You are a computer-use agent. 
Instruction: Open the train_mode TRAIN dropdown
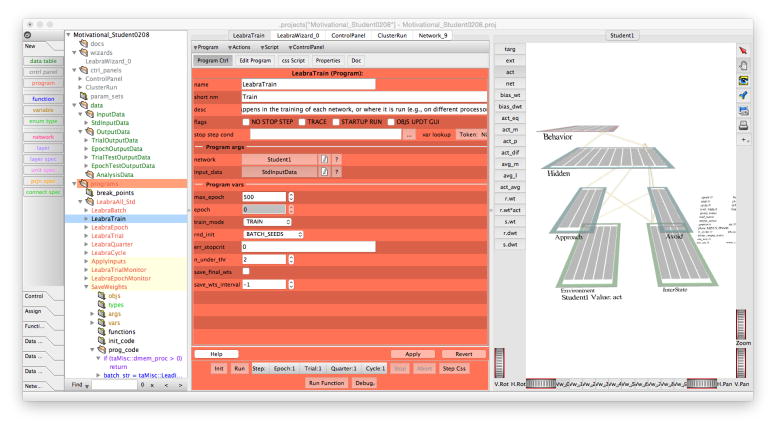[268, 220]
